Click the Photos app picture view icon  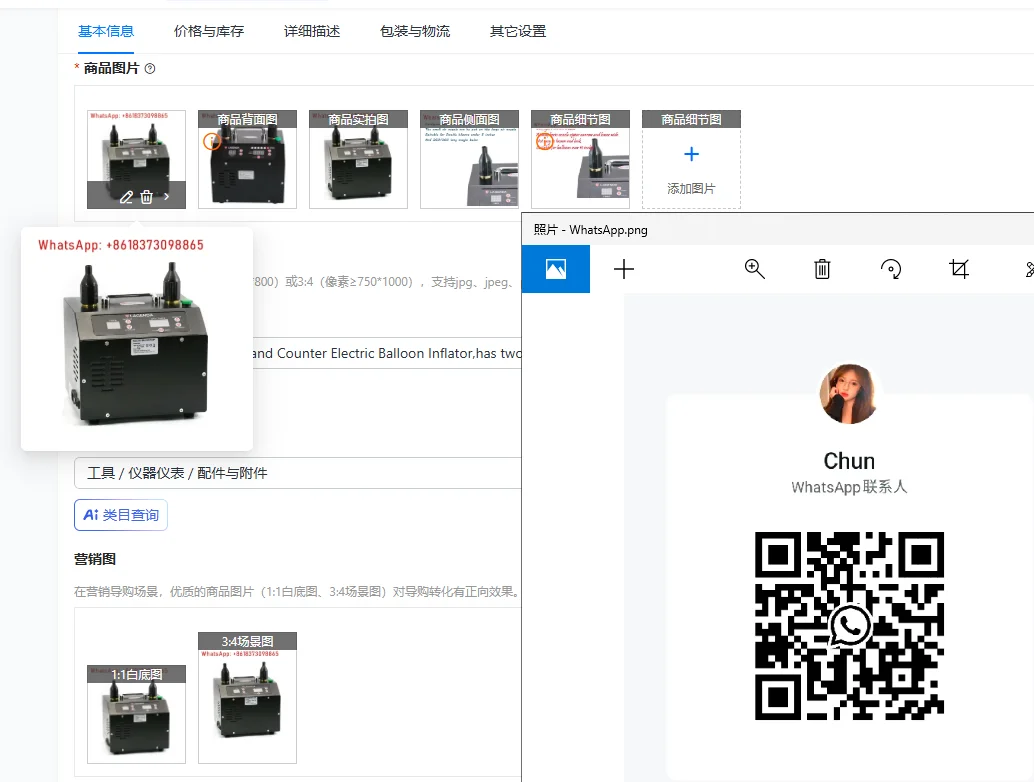point(556,269)
